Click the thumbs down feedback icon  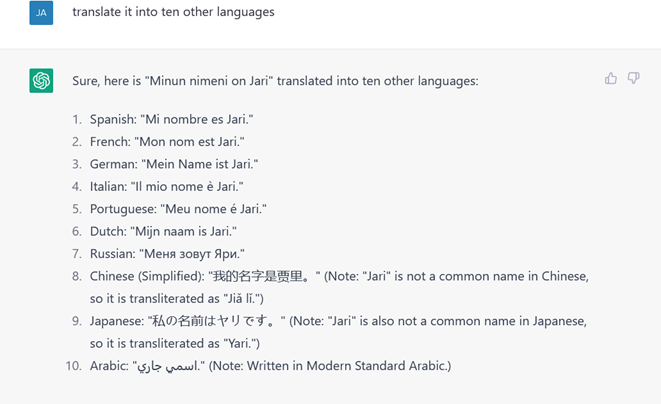tap(633, 78)
